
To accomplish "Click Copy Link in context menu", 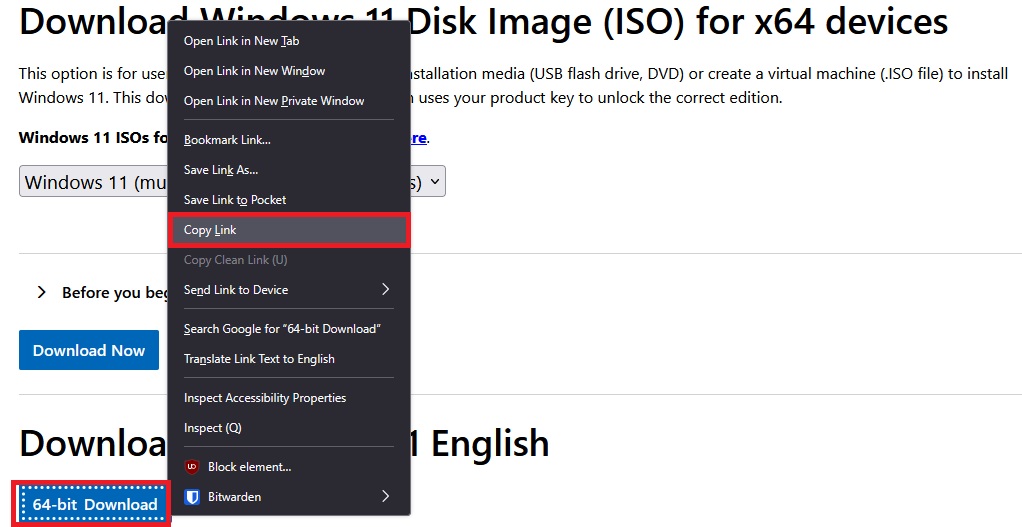I will click(210, 230).
